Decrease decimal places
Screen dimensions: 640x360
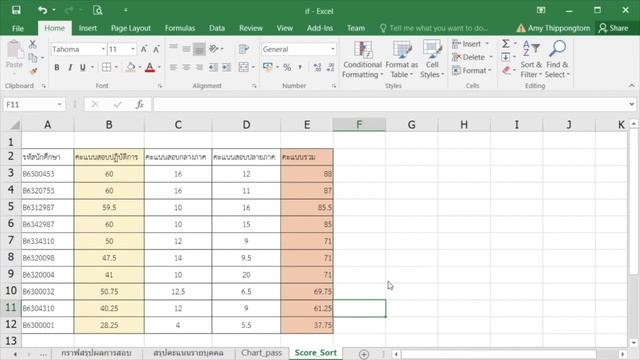click(330, 67)
